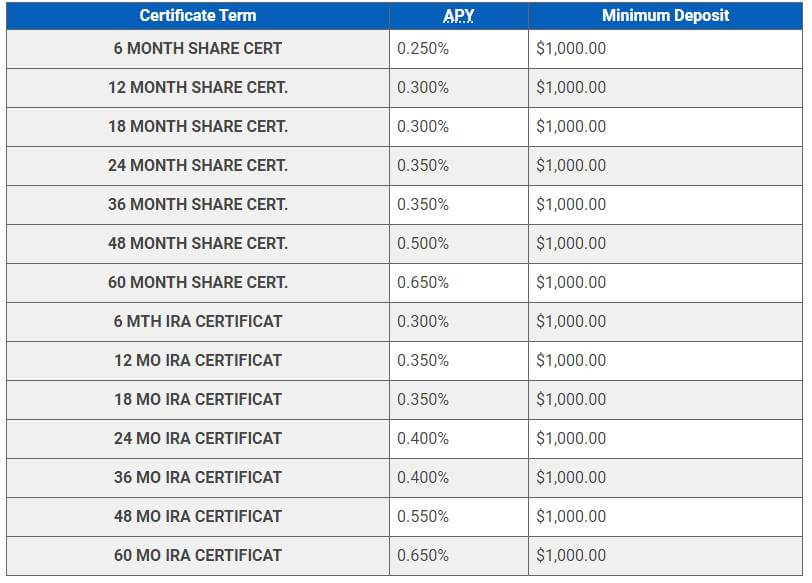Click the 0.300% APY for 6 MTH IRA

point(423,322)
